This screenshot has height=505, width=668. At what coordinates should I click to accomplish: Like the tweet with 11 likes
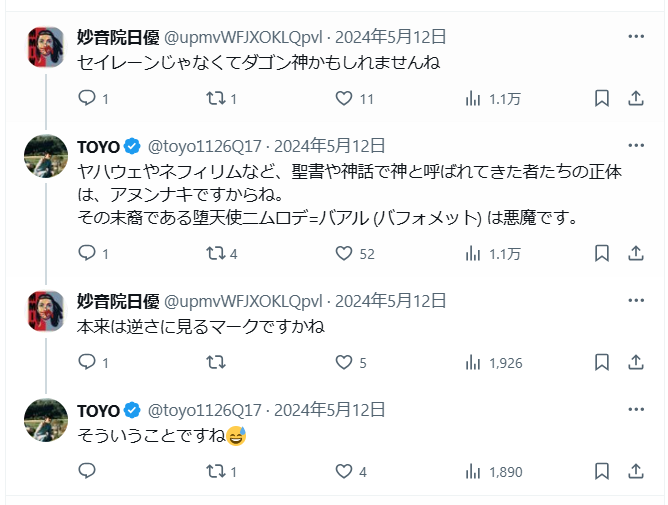click(x=344, y=98)
